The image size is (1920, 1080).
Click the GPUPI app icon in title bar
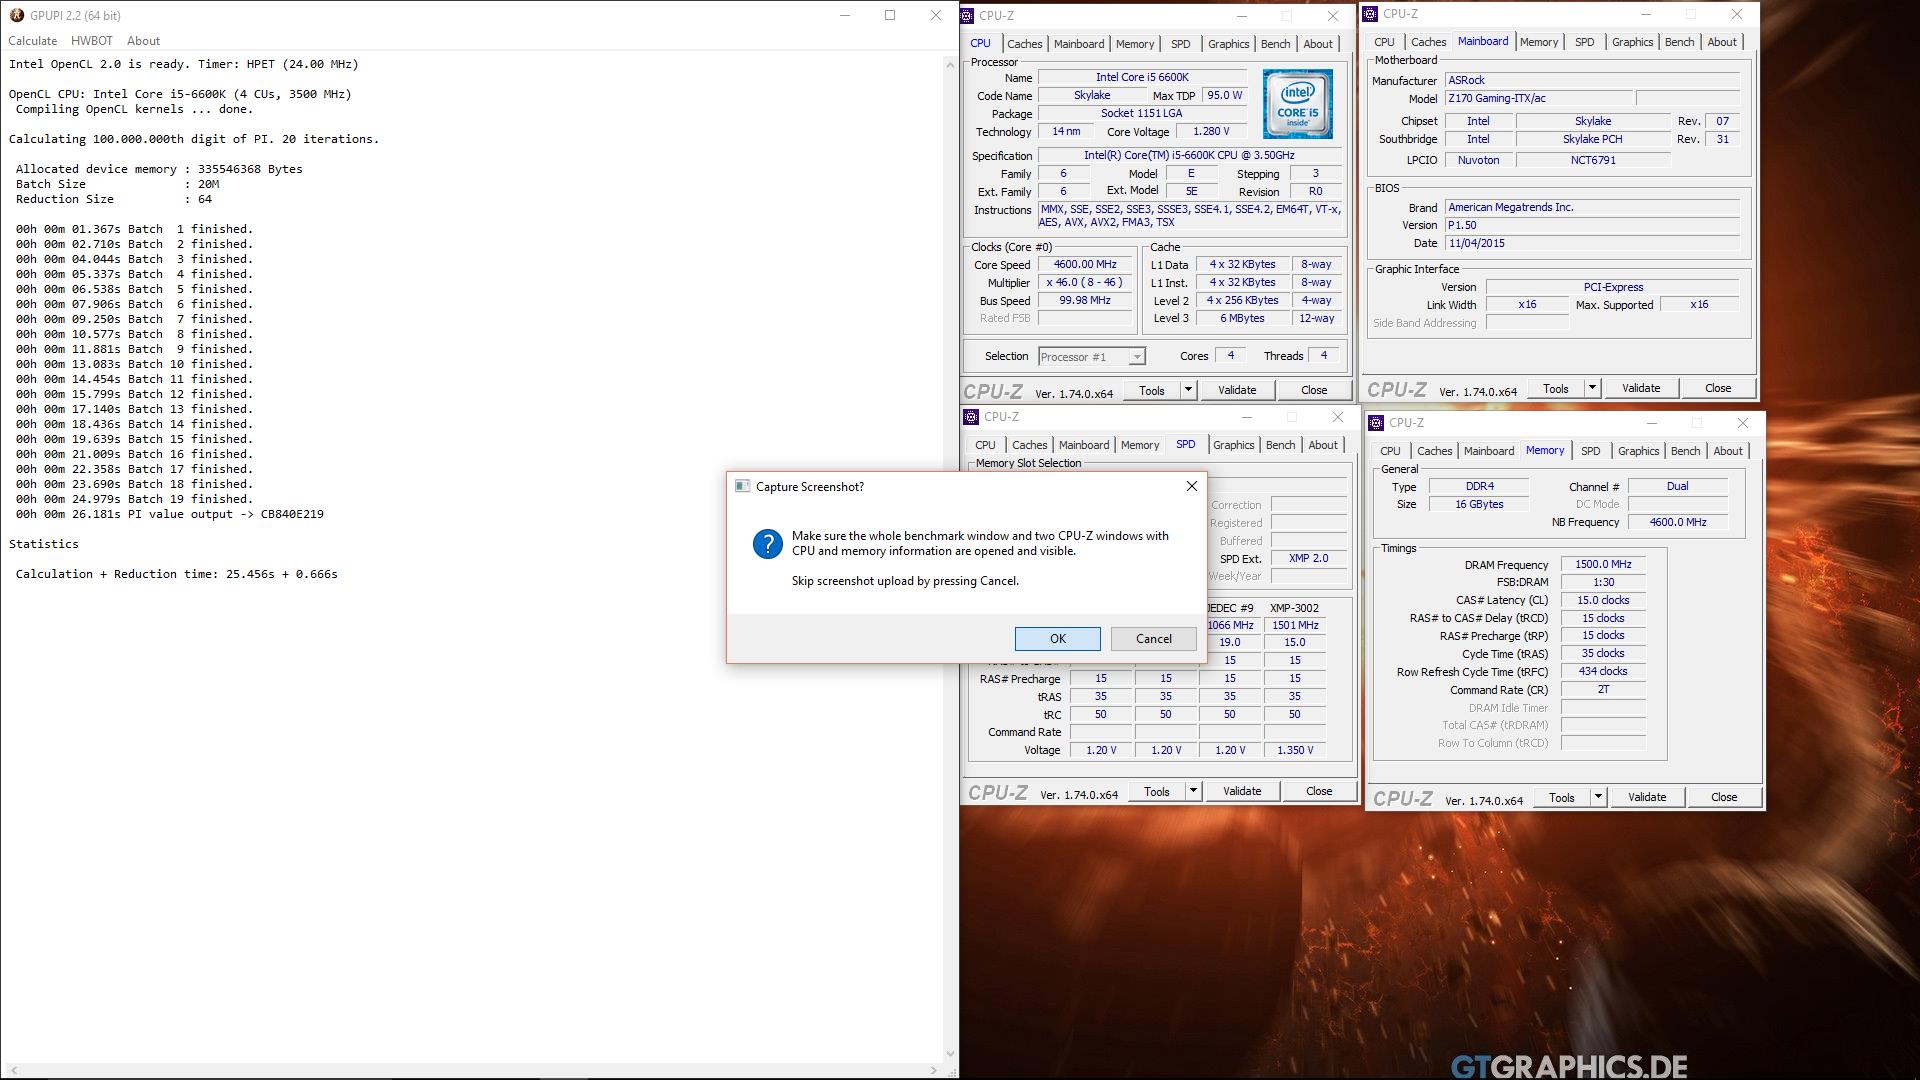(16, 15)
